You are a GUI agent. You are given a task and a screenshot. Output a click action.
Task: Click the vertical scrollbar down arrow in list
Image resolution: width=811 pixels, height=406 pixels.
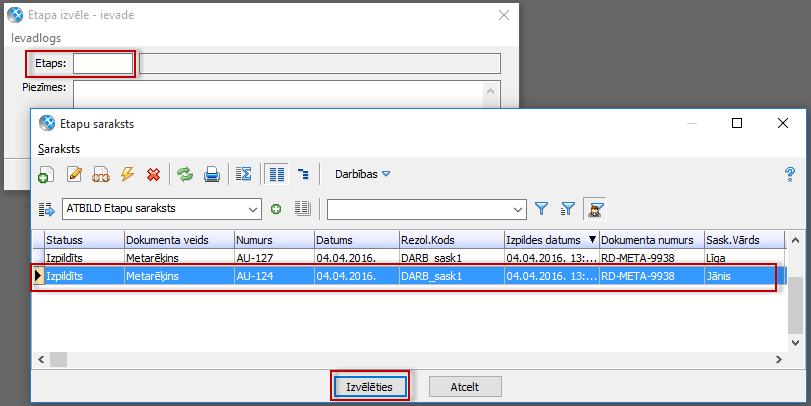click(x=796, y=343)
